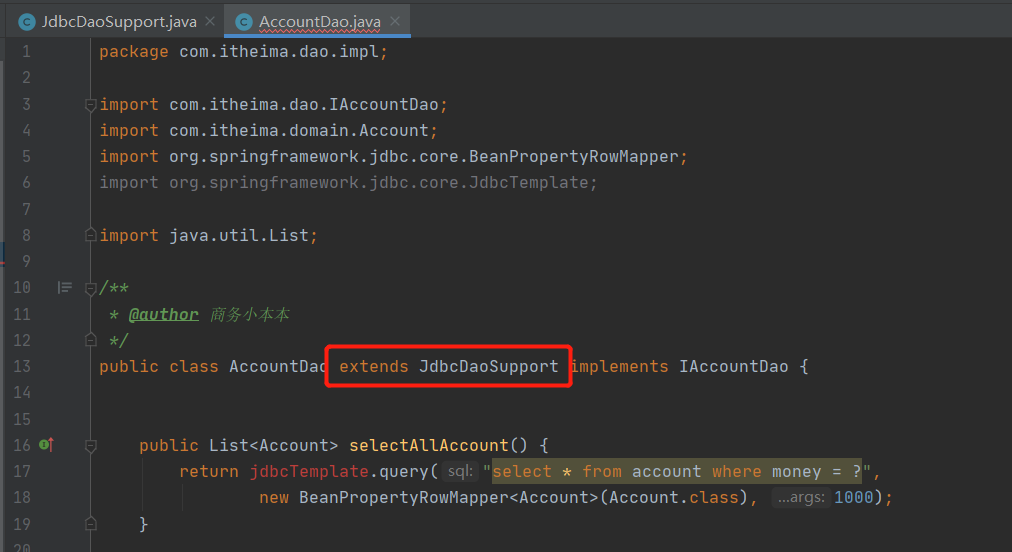1012x552 pixels.
Task: Click the @author Javadoc tag
Action: (x=163, y=314)
